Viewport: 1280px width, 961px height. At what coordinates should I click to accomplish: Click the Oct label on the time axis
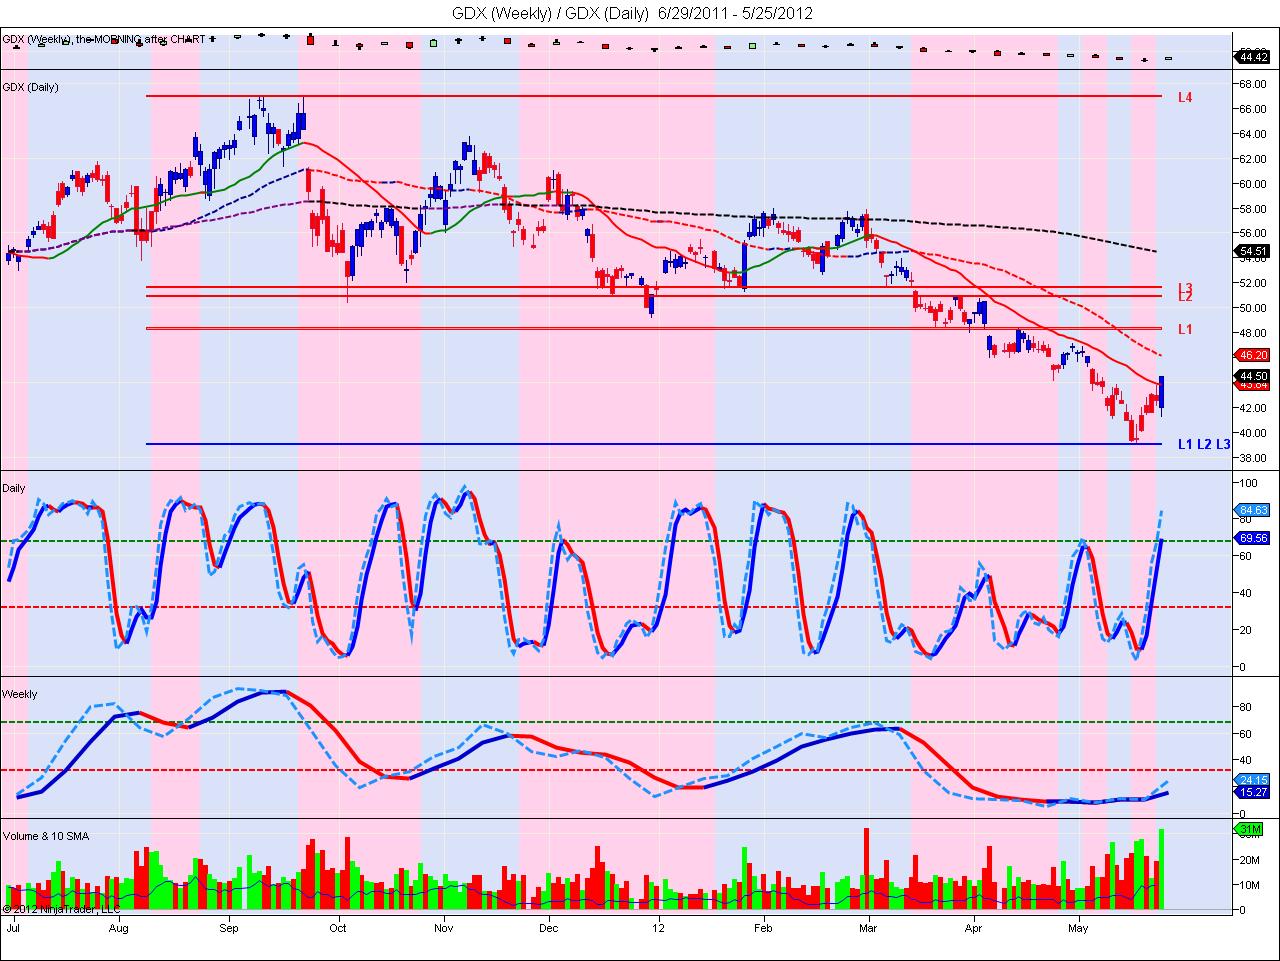tap(337, 927)
